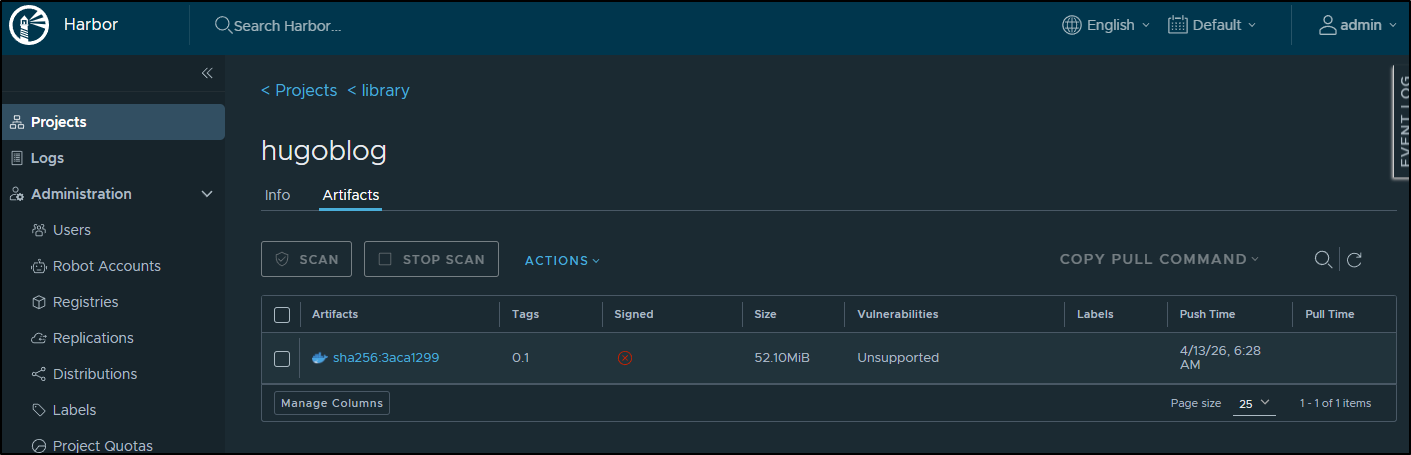Open Logs in the sidebar
The height and width of the screenshot is (455, 1411).
[47, 158]
